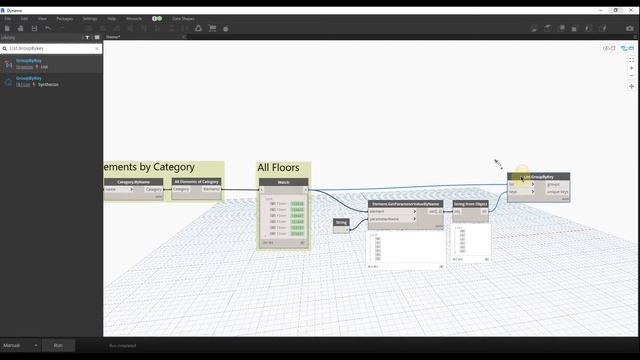Image resolution: width=640 pixels, height=360 pixels.
Task: Open the Edit menu
Action: coord(24,19)
